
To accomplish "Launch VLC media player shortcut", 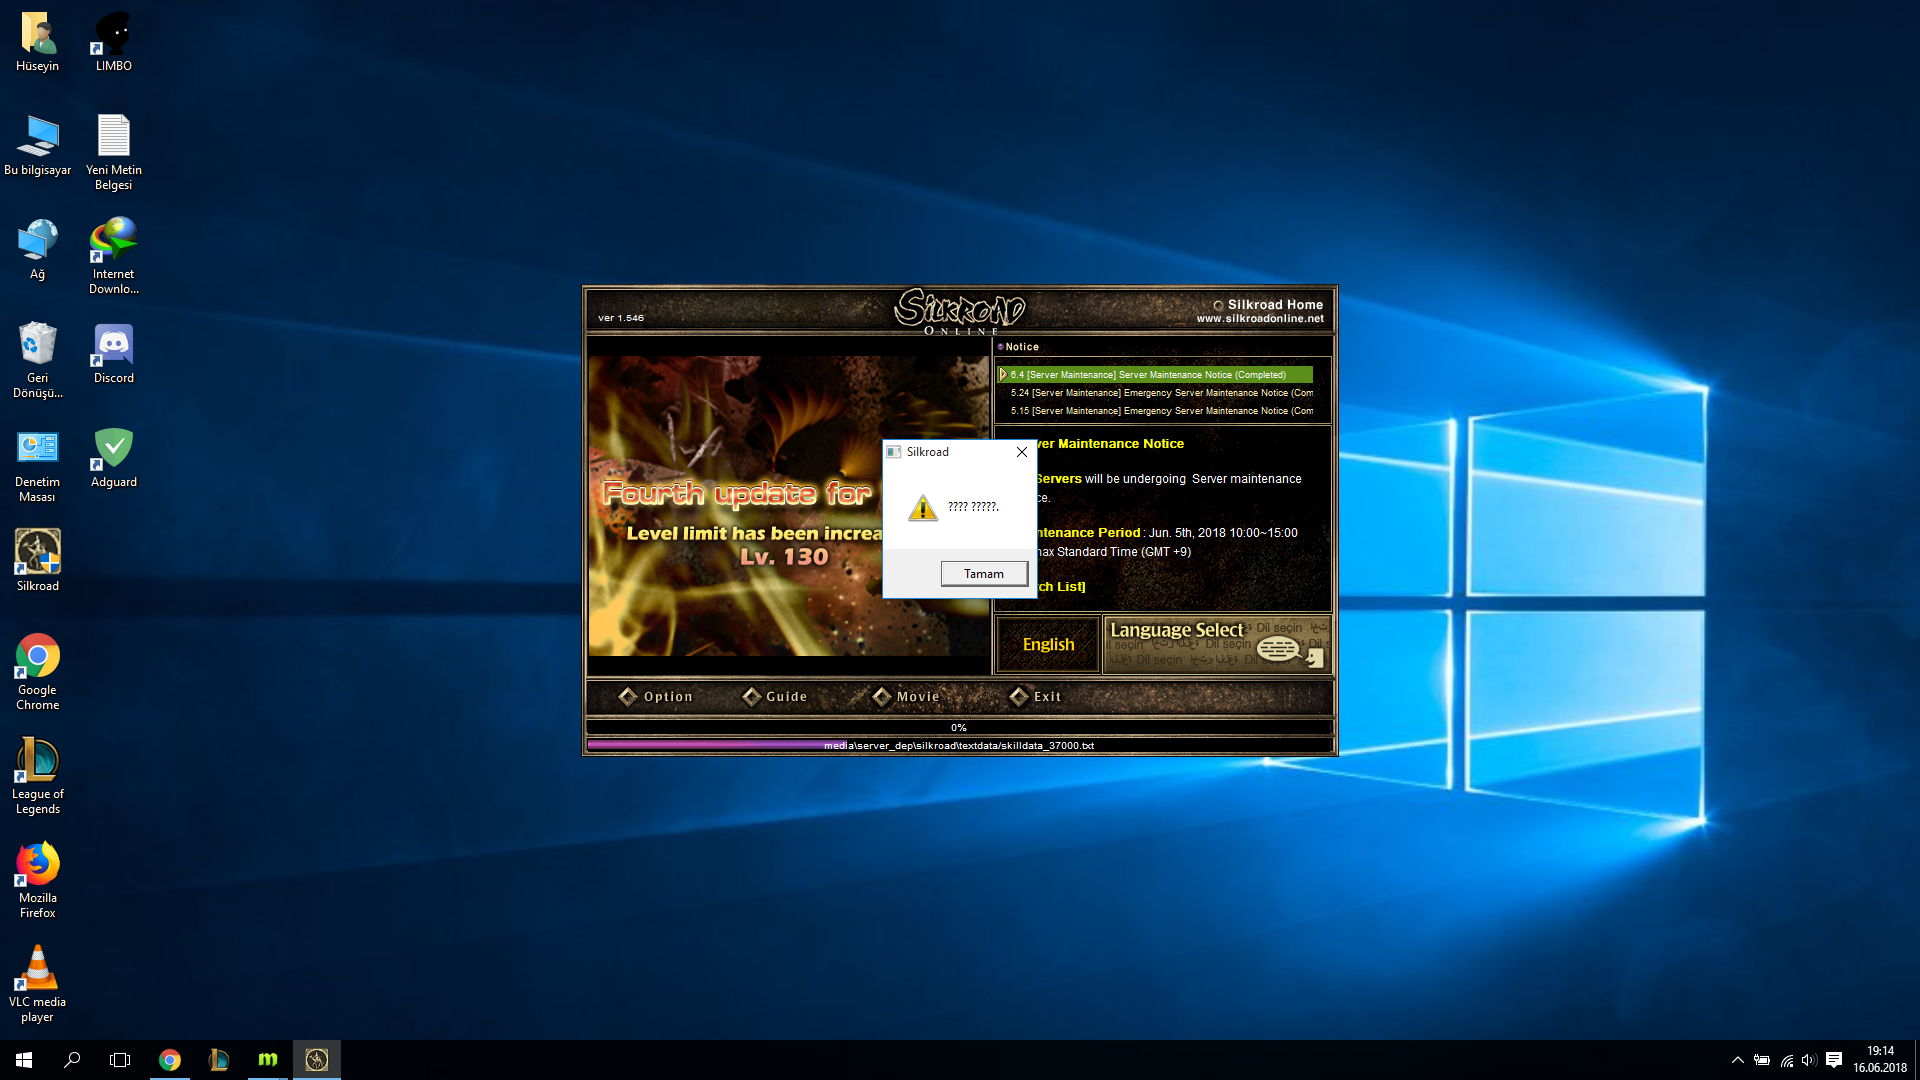I will [37, 985].
